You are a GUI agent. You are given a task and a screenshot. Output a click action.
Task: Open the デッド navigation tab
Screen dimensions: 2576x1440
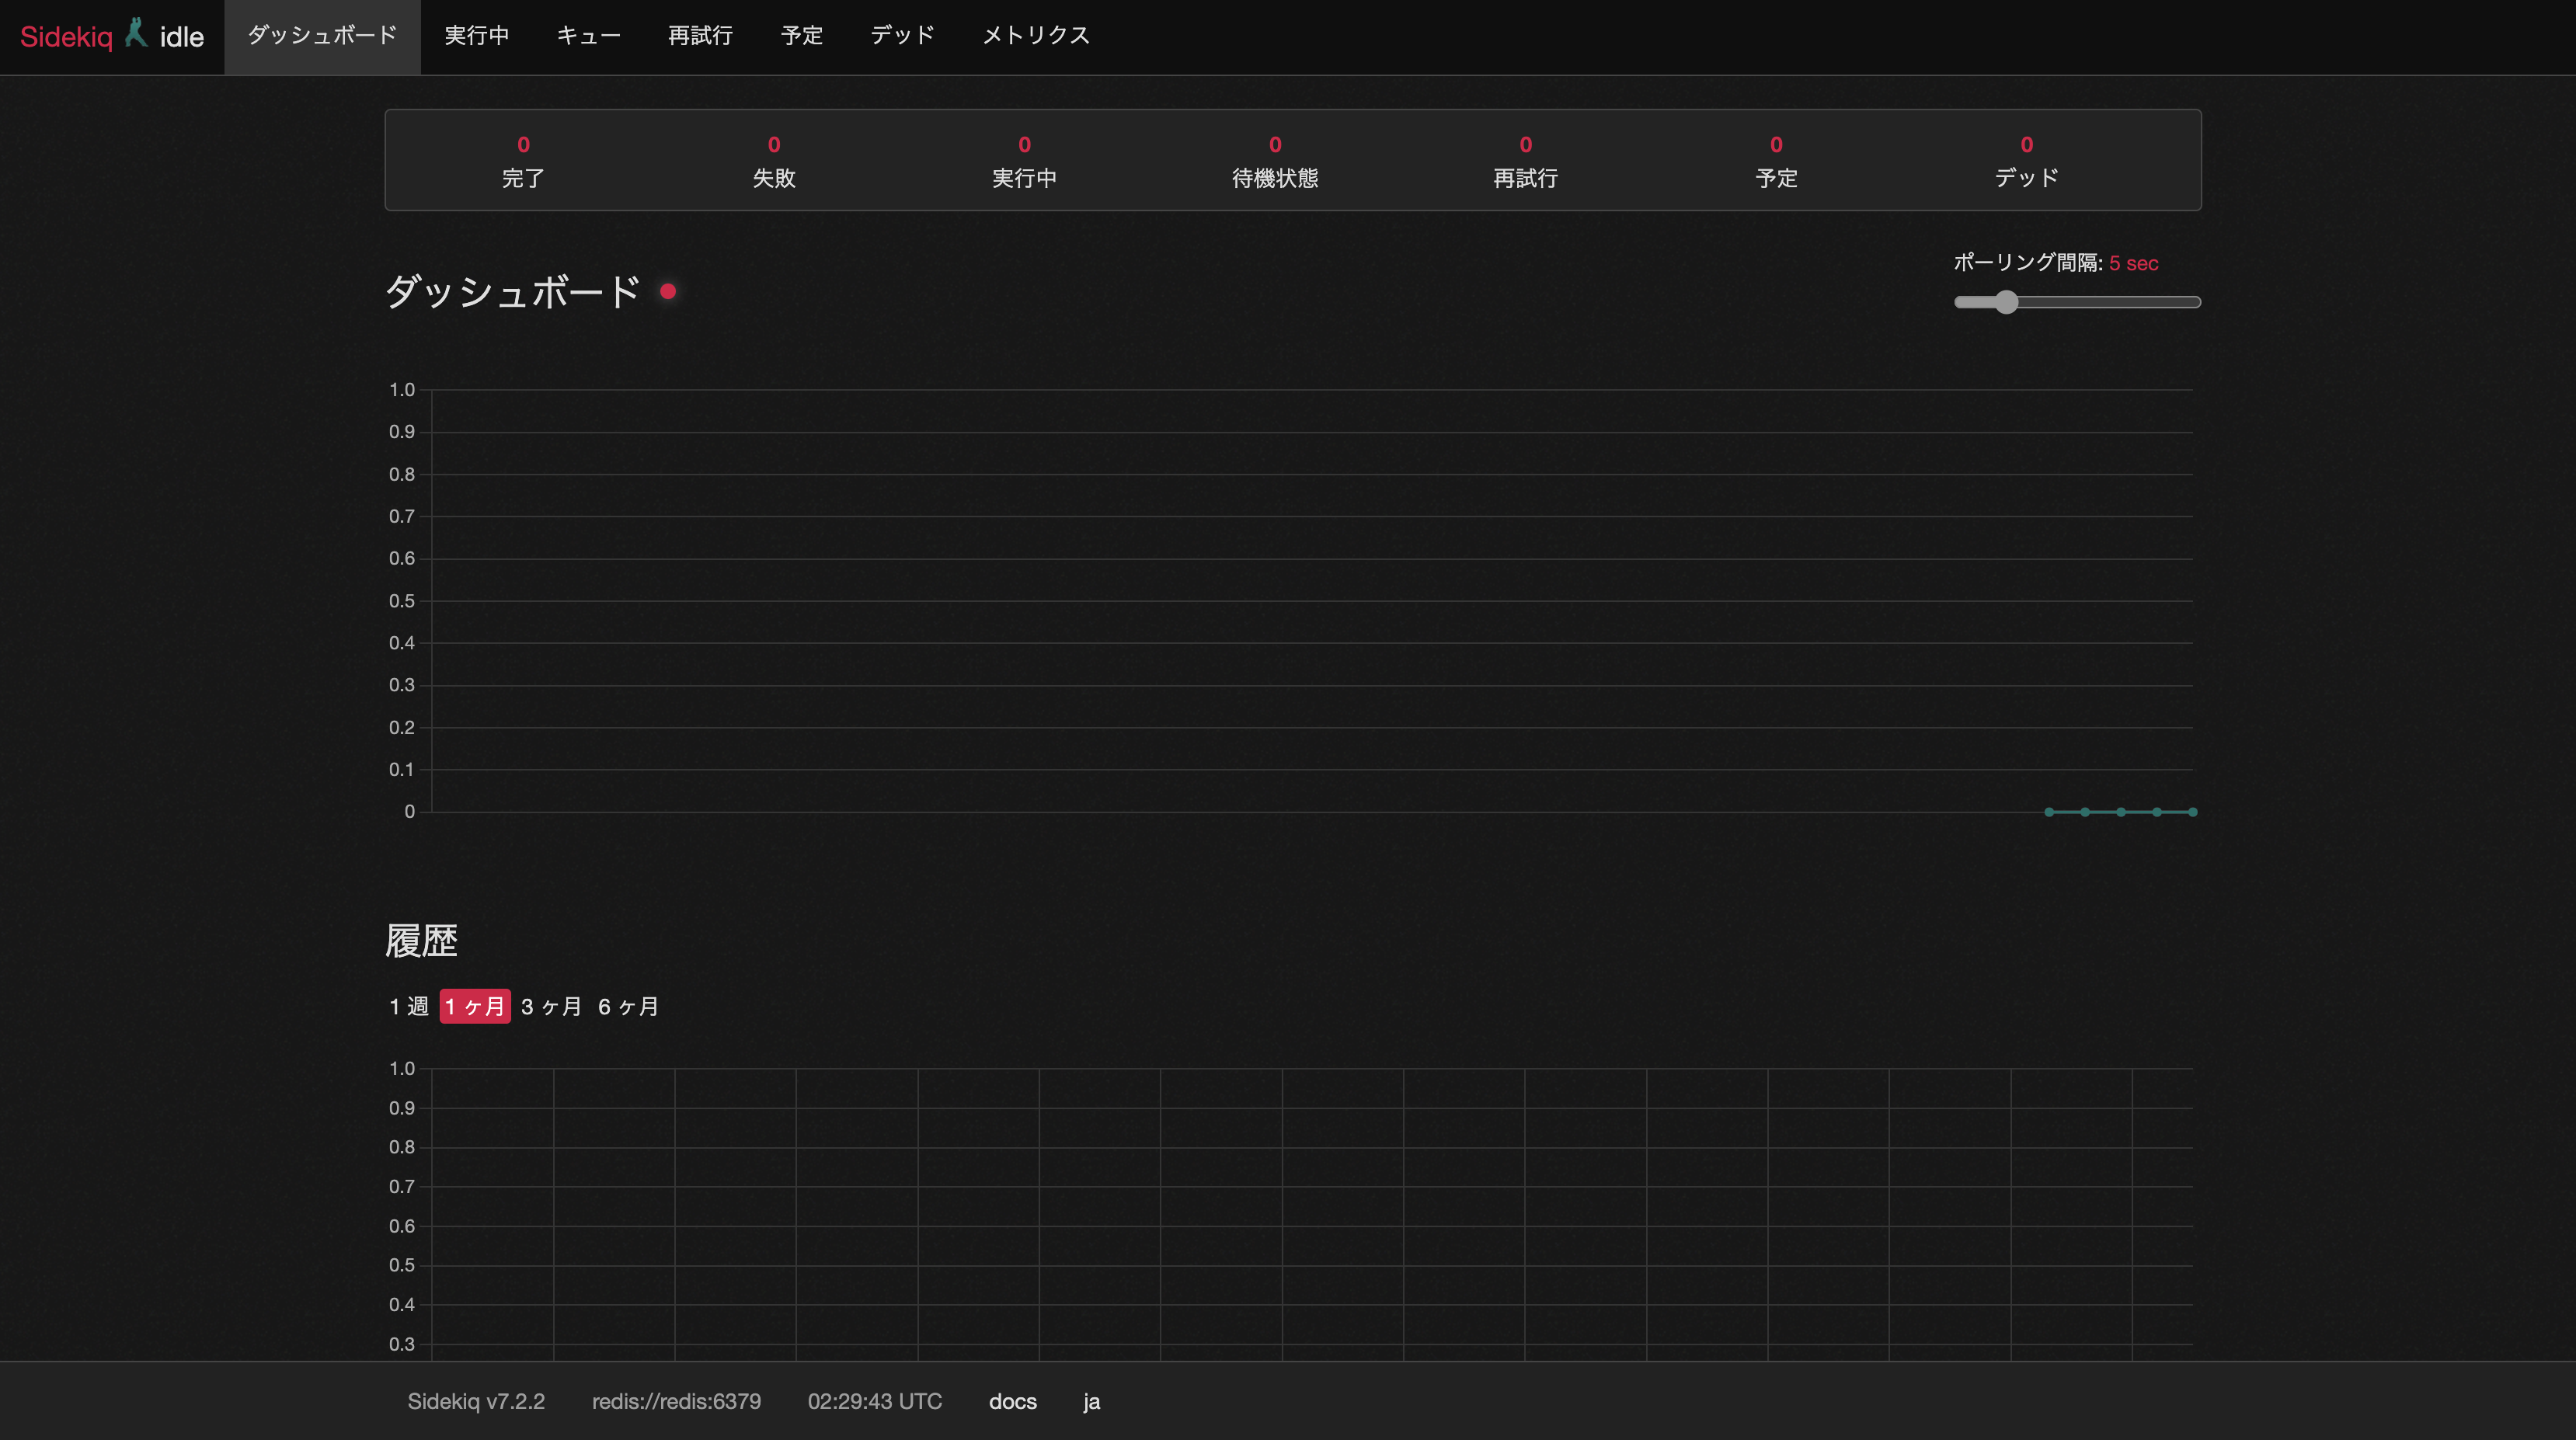(x=902, y=36)
